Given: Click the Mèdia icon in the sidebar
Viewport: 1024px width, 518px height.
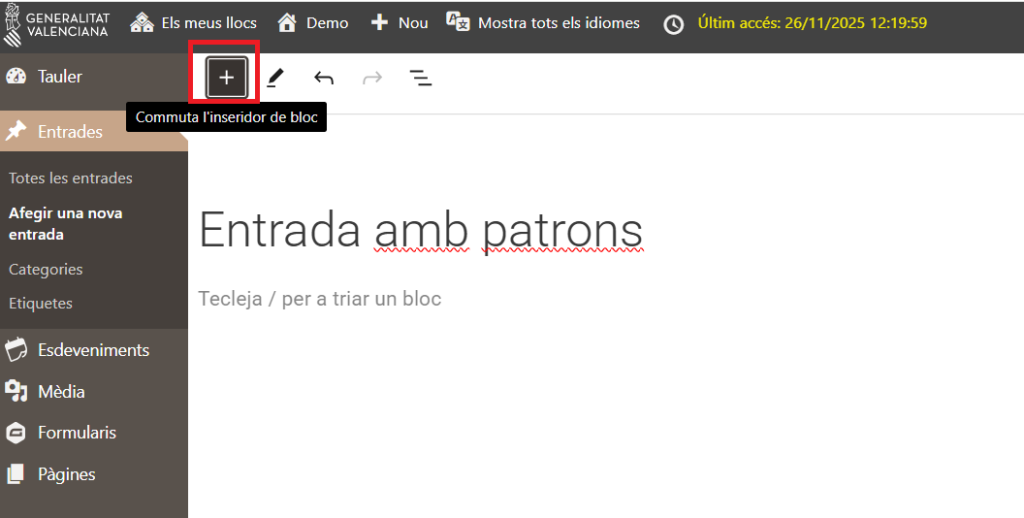Looking at the screenshot, I should click(16, 391).
